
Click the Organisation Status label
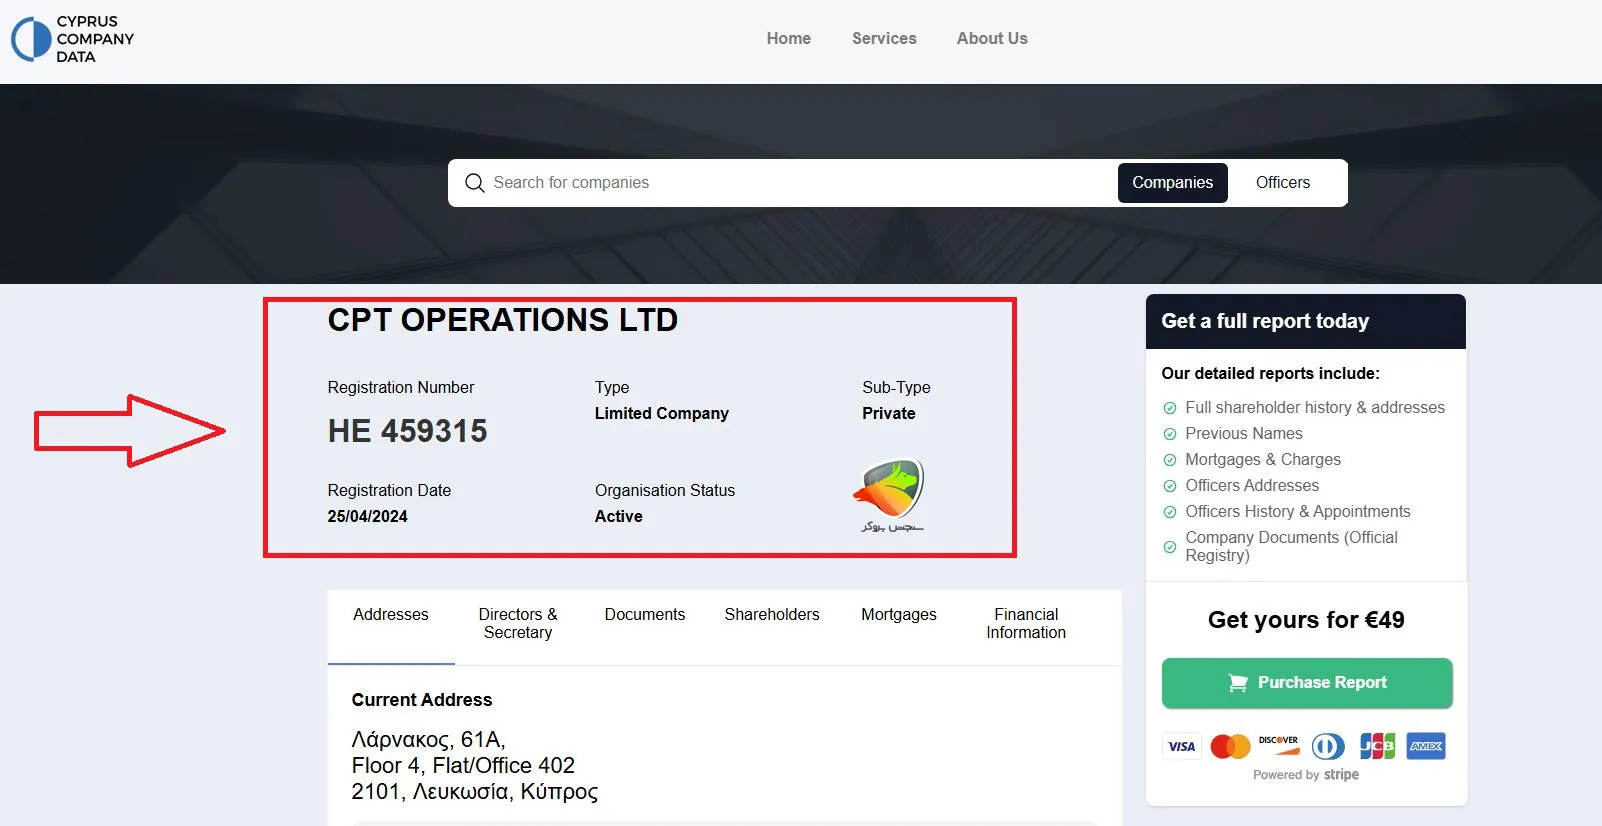point(665,491)
